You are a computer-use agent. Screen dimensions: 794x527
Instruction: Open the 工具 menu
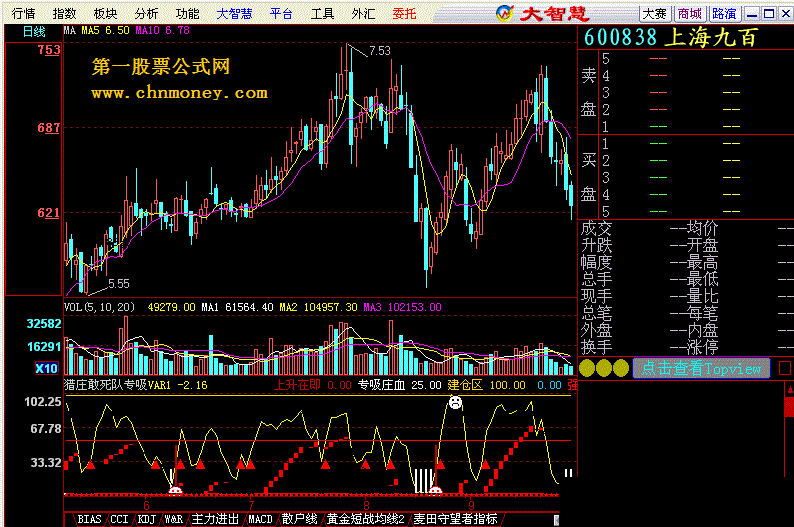pyautogui.click(x=322, y=14)
